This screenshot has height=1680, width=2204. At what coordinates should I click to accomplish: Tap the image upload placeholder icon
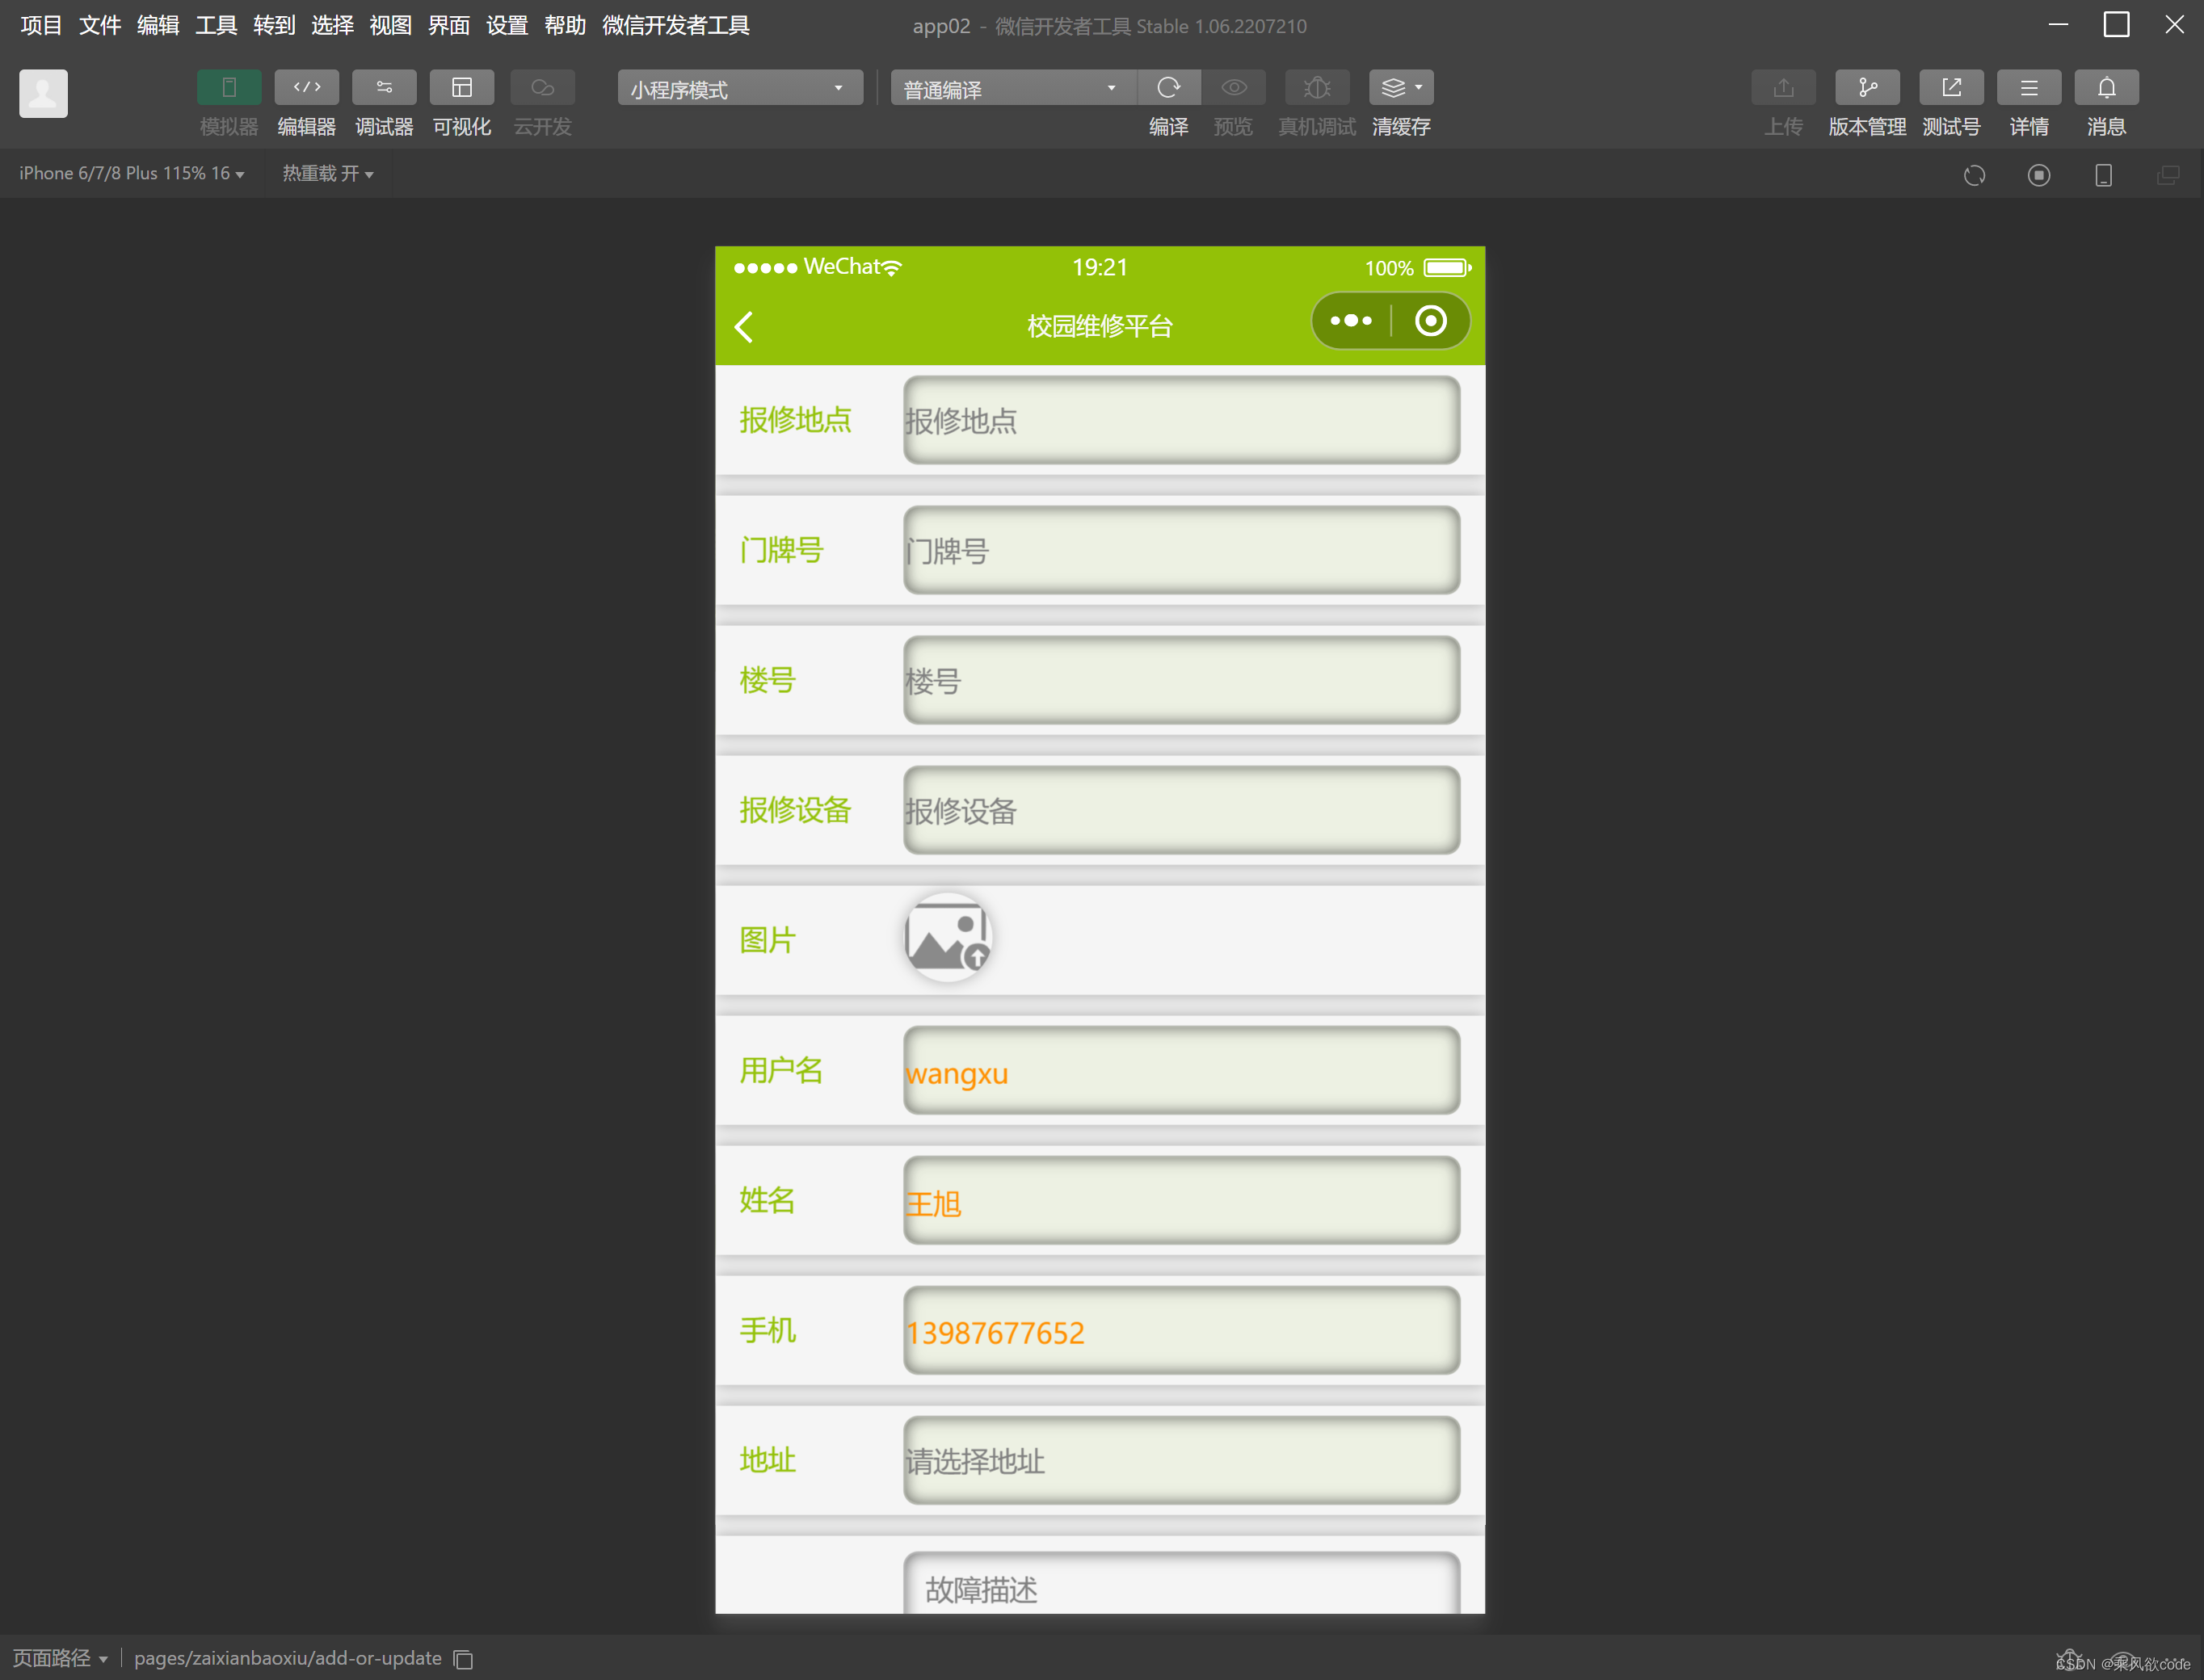(947, 938)
